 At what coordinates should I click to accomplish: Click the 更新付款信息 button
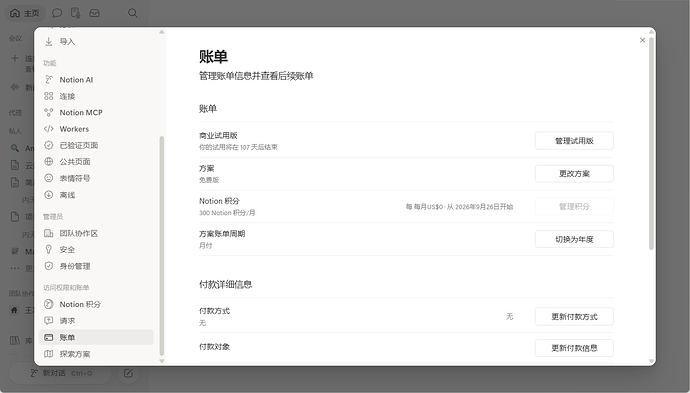[574, 348]
